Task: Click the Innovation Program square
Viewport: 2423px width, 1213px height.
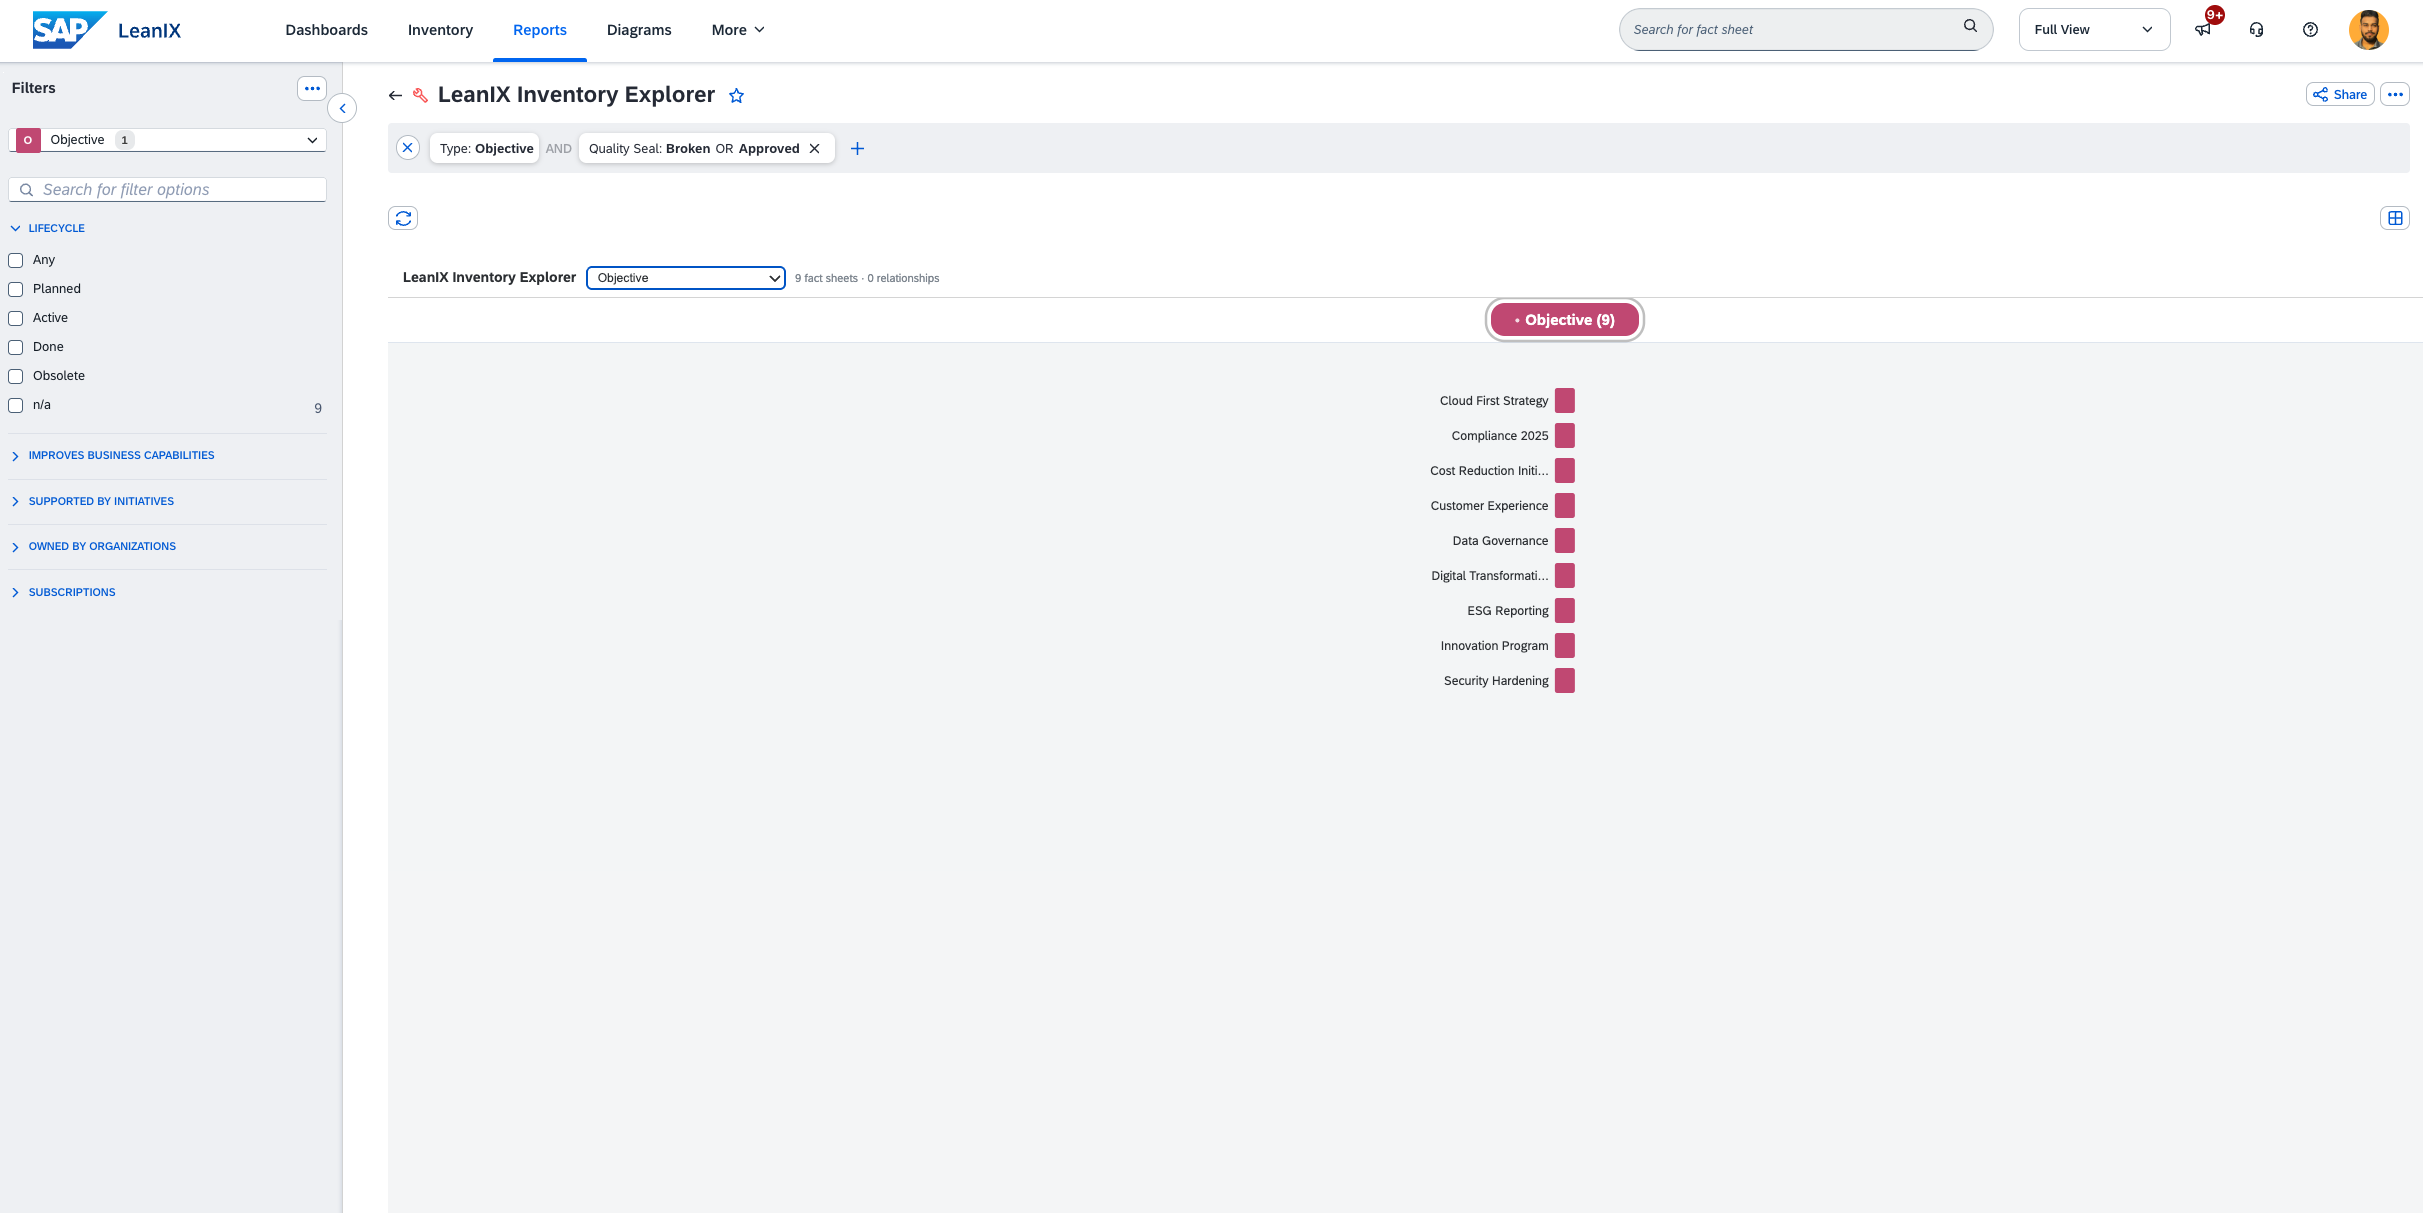Action: (1565, 645)
